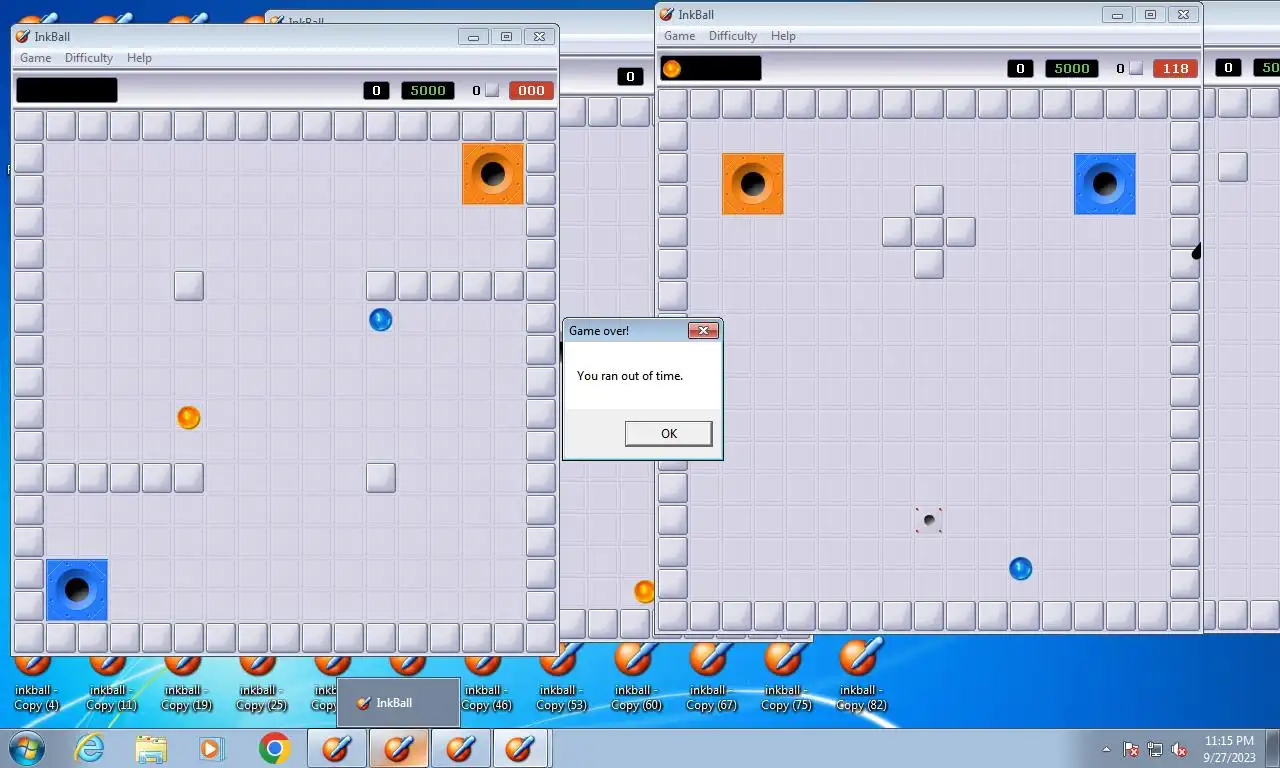Click the highlighted InkBall taskbar button
The image size is (1280, 768).
(x=399, y=748)
